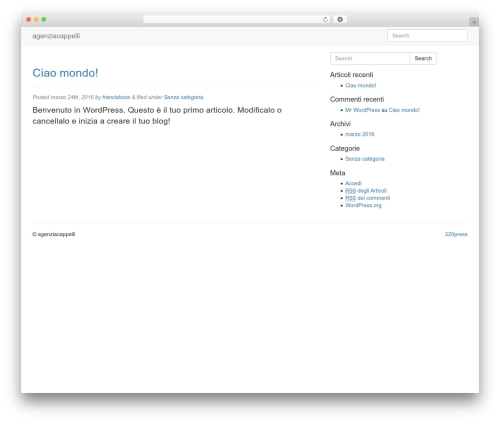This screenshot has width=500, height=423.
Task: Open a new tab with plus button
Action: point(474,22)
